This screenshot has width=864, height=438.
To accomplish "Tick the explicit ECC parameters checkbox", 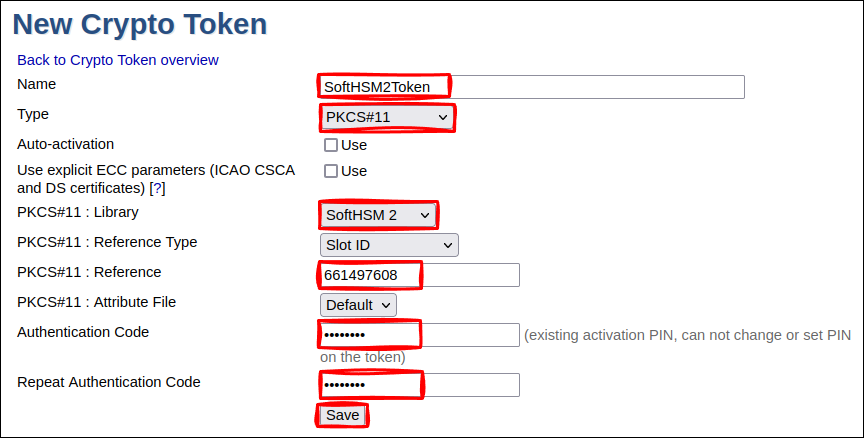I will point(331,171).
